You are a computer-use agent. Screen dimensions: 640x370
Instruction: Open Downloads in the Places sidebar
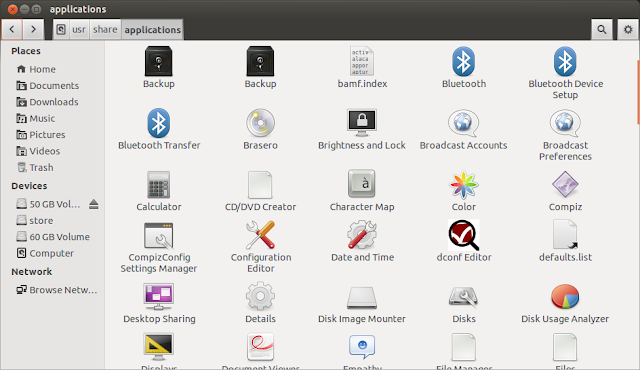pyautogui.click(x=53, y=102)
